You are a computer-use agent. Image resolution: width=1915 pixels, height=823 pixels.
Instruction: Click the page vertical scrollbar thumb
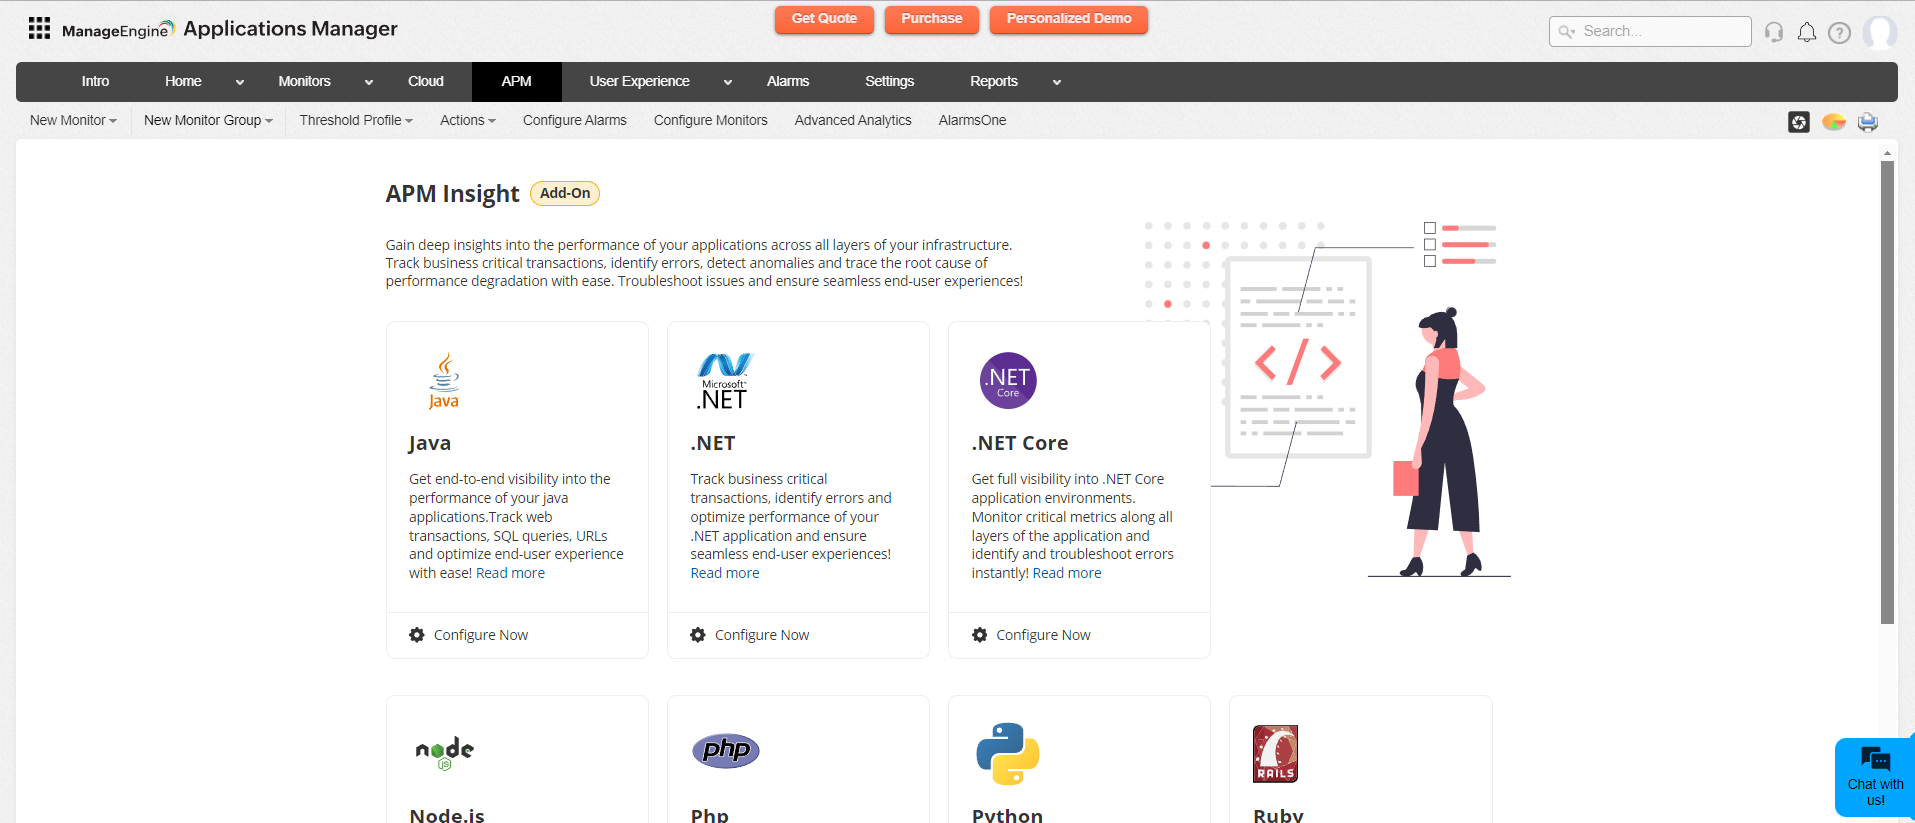pyautogui.click(x=1887, y=392)
